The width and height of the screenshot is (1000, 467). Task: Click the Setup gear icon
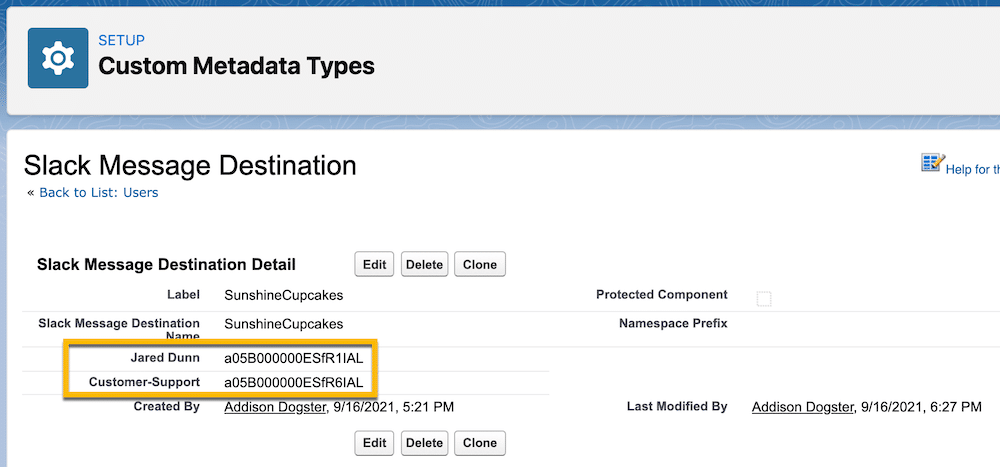58,58
